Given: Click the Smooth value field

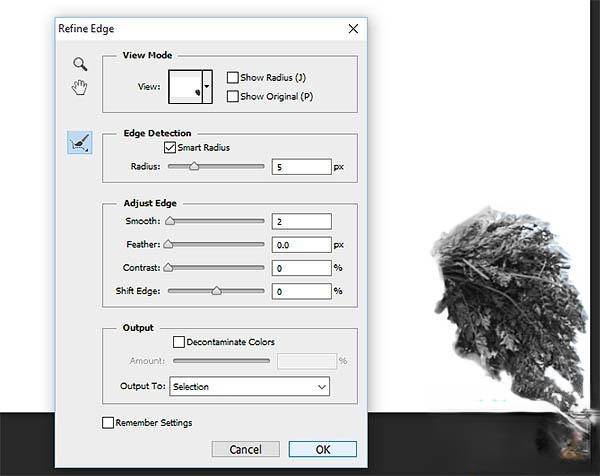Looking at the screenshot, I should click(300, 221).
